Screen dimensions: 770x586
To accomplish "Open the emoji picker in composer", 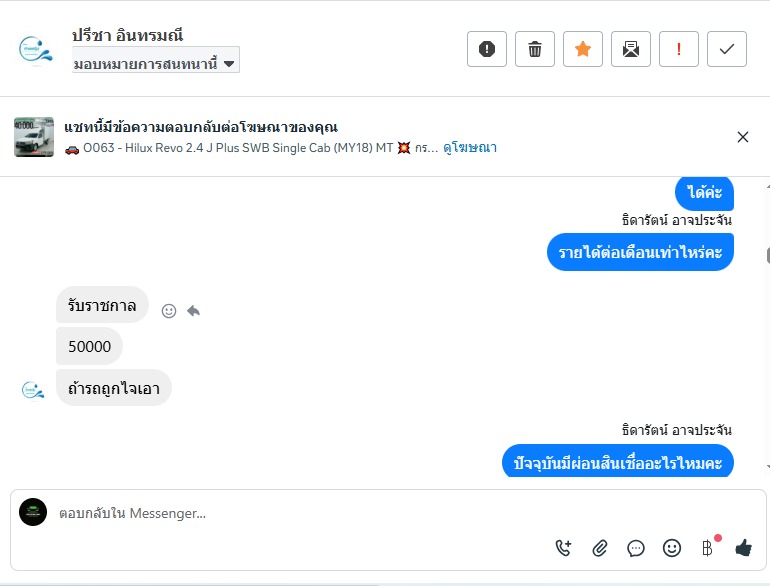I will coord(672,548).
